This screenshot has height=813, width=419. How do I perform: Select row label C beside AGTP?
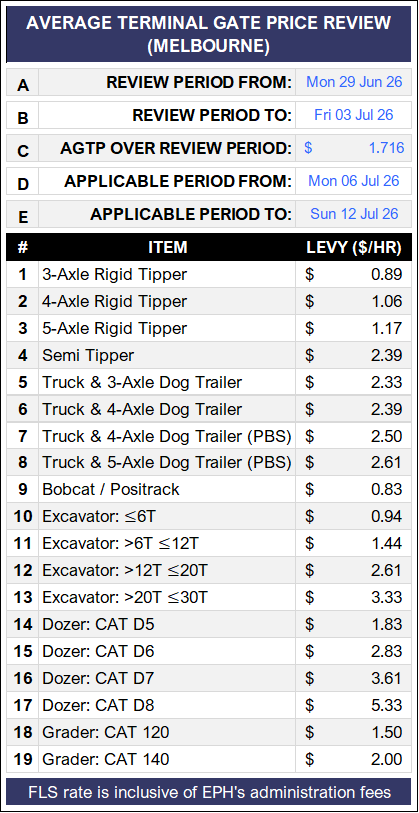tap(22, 150)
